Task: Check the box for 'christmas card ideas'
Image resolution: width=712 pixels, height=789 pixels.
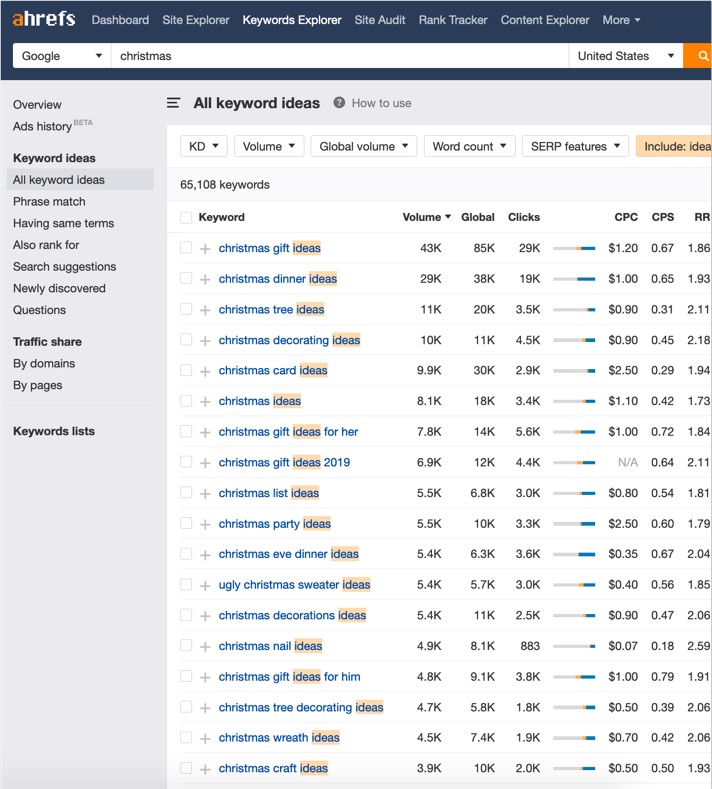Action: click(186, 370)
